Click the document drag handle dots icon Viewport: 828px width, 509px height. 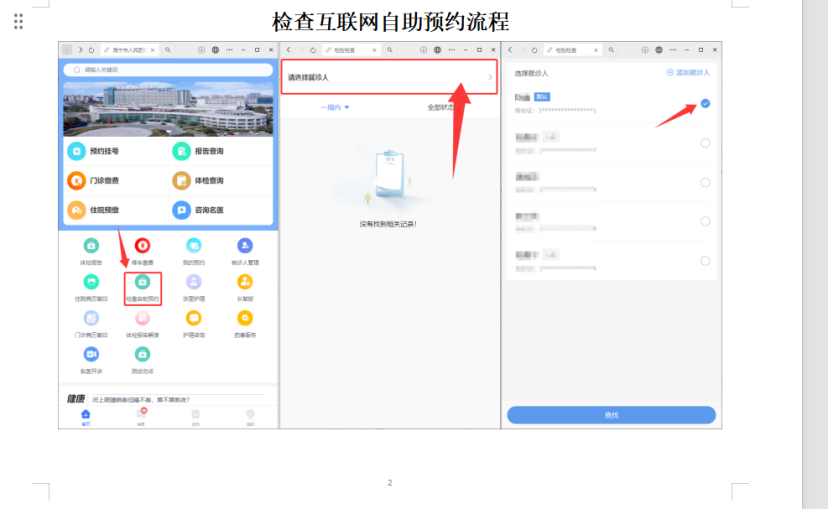18,21
